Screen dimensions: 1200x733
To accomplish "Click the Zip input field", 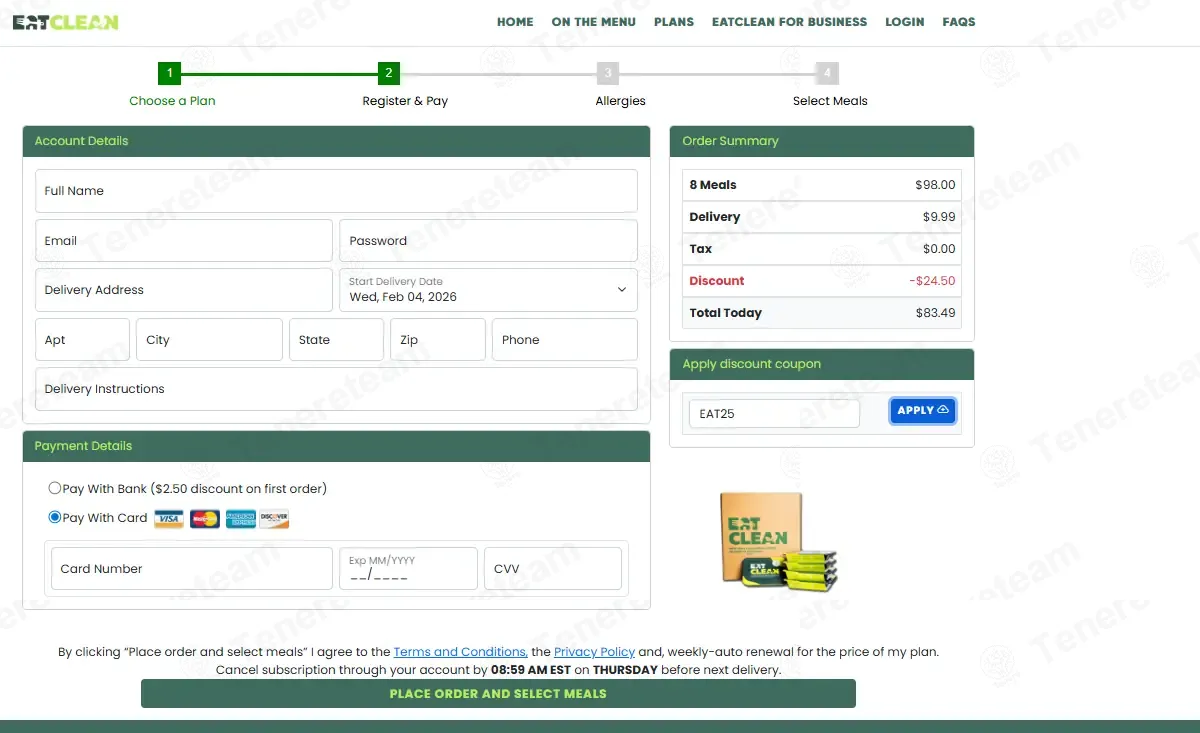I will 438,340.
